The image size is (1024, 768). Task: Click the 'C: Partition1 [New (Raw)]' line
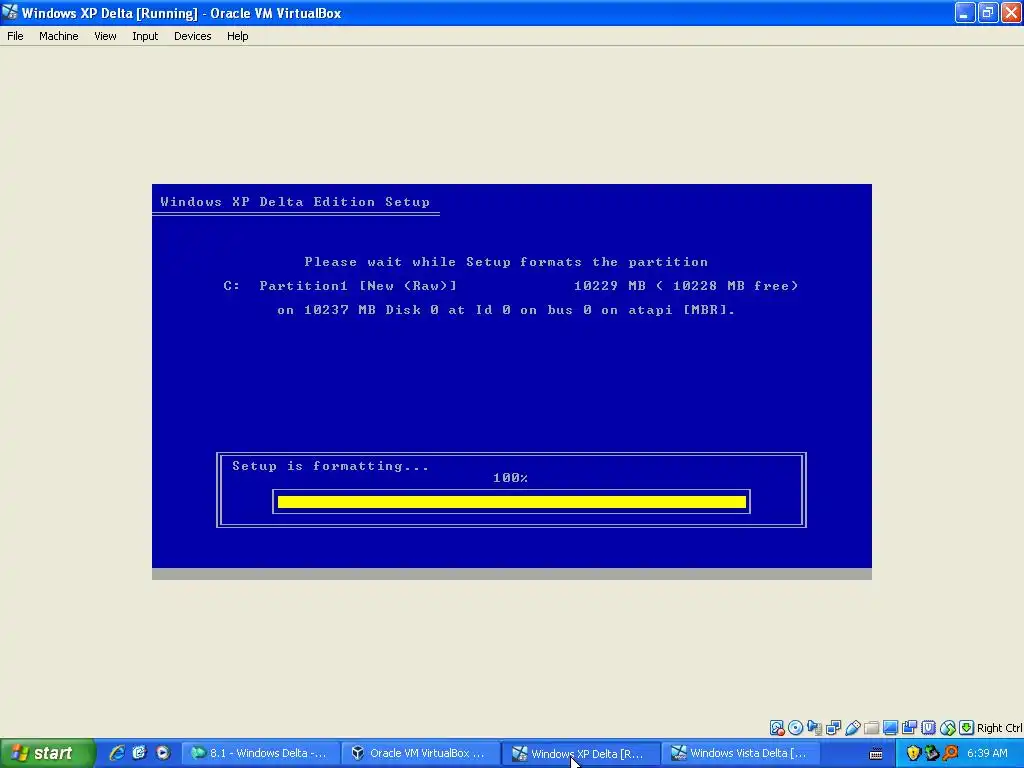click(x=340, y=286)
